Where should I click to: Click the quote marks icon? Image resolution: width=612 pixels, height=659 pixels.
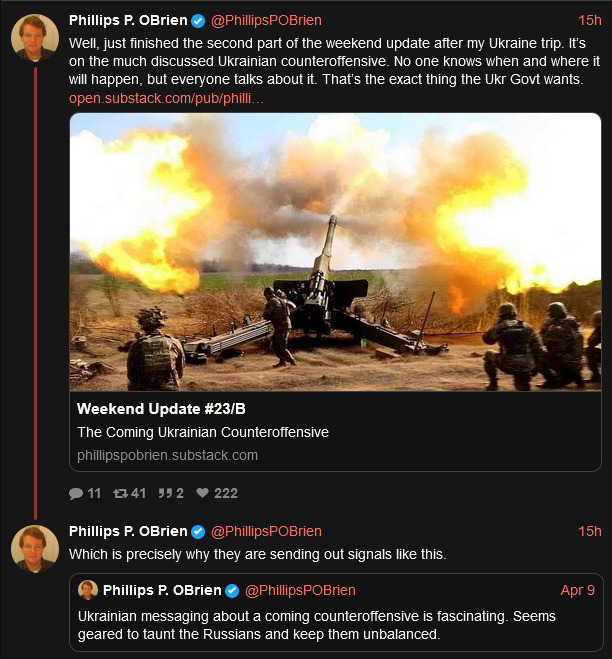166,493
